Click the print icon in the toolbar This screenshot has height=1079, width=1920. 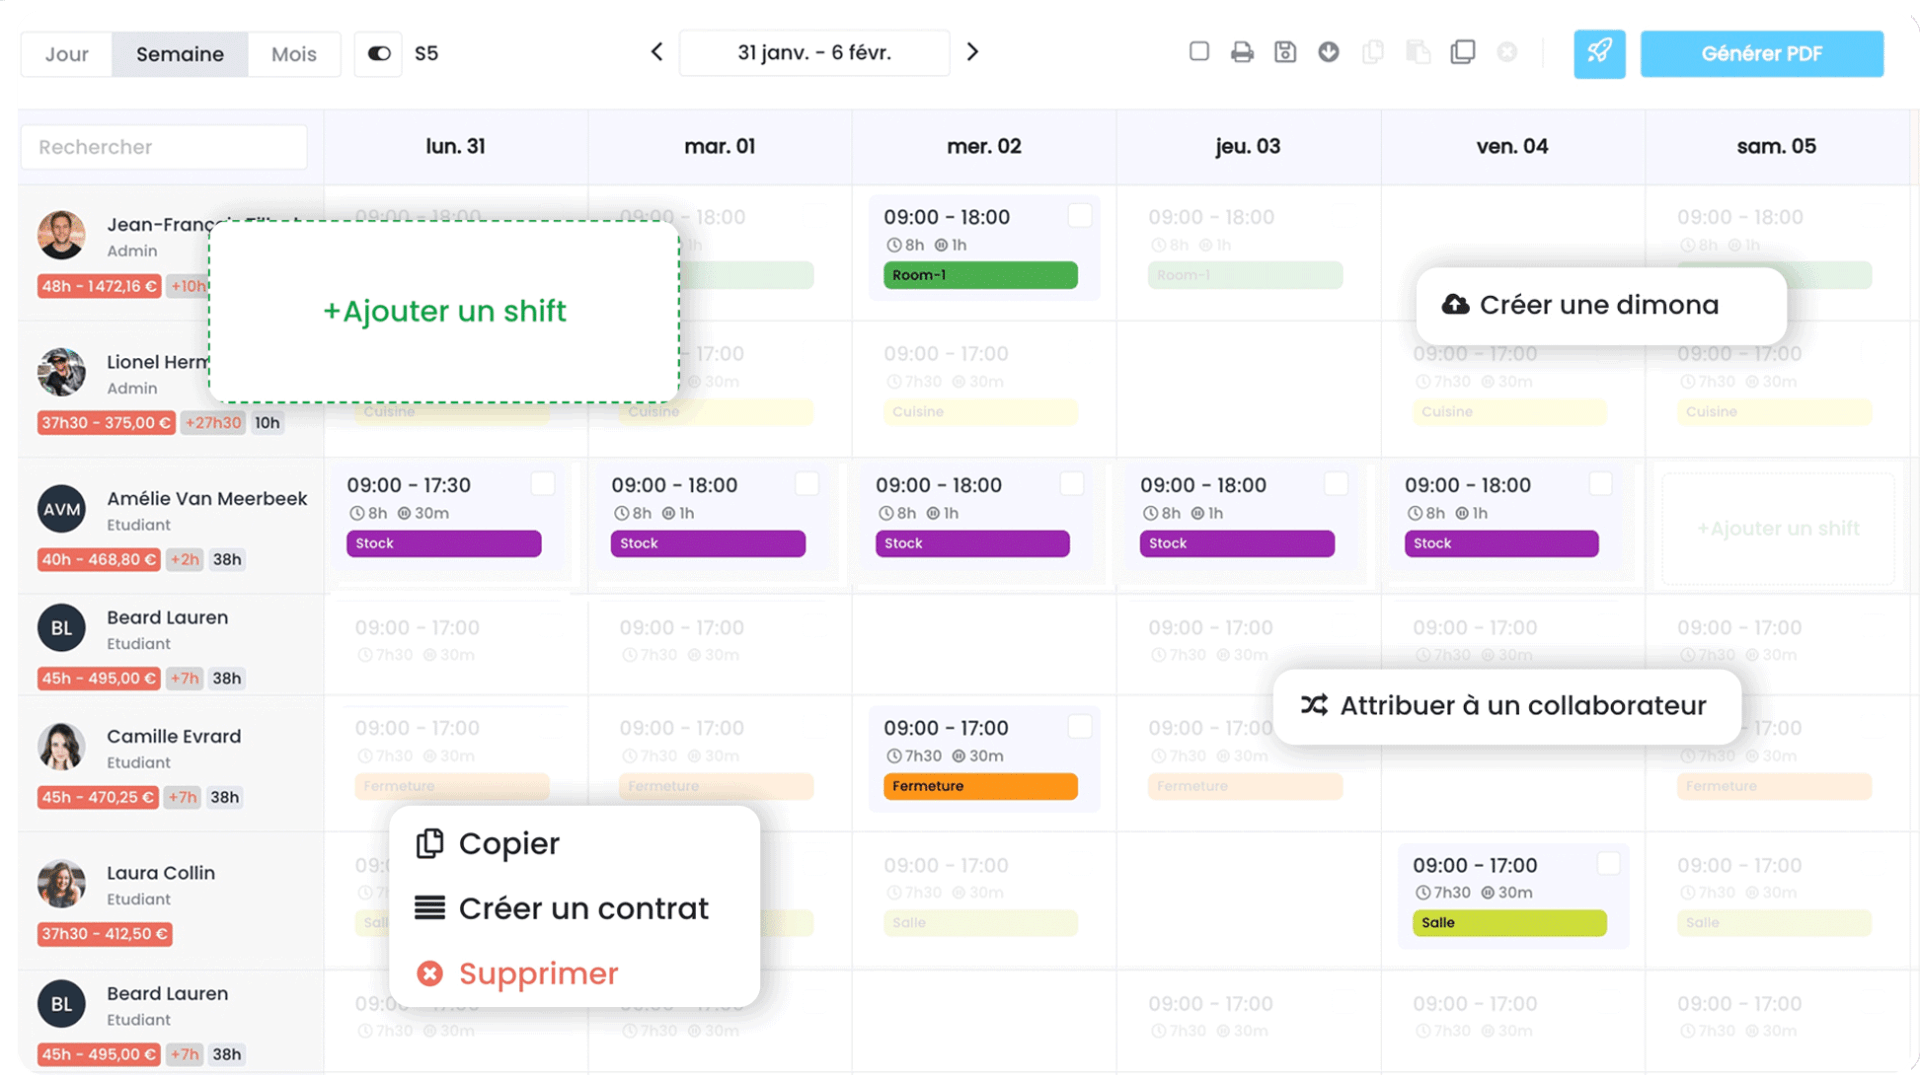(1242, 52)
